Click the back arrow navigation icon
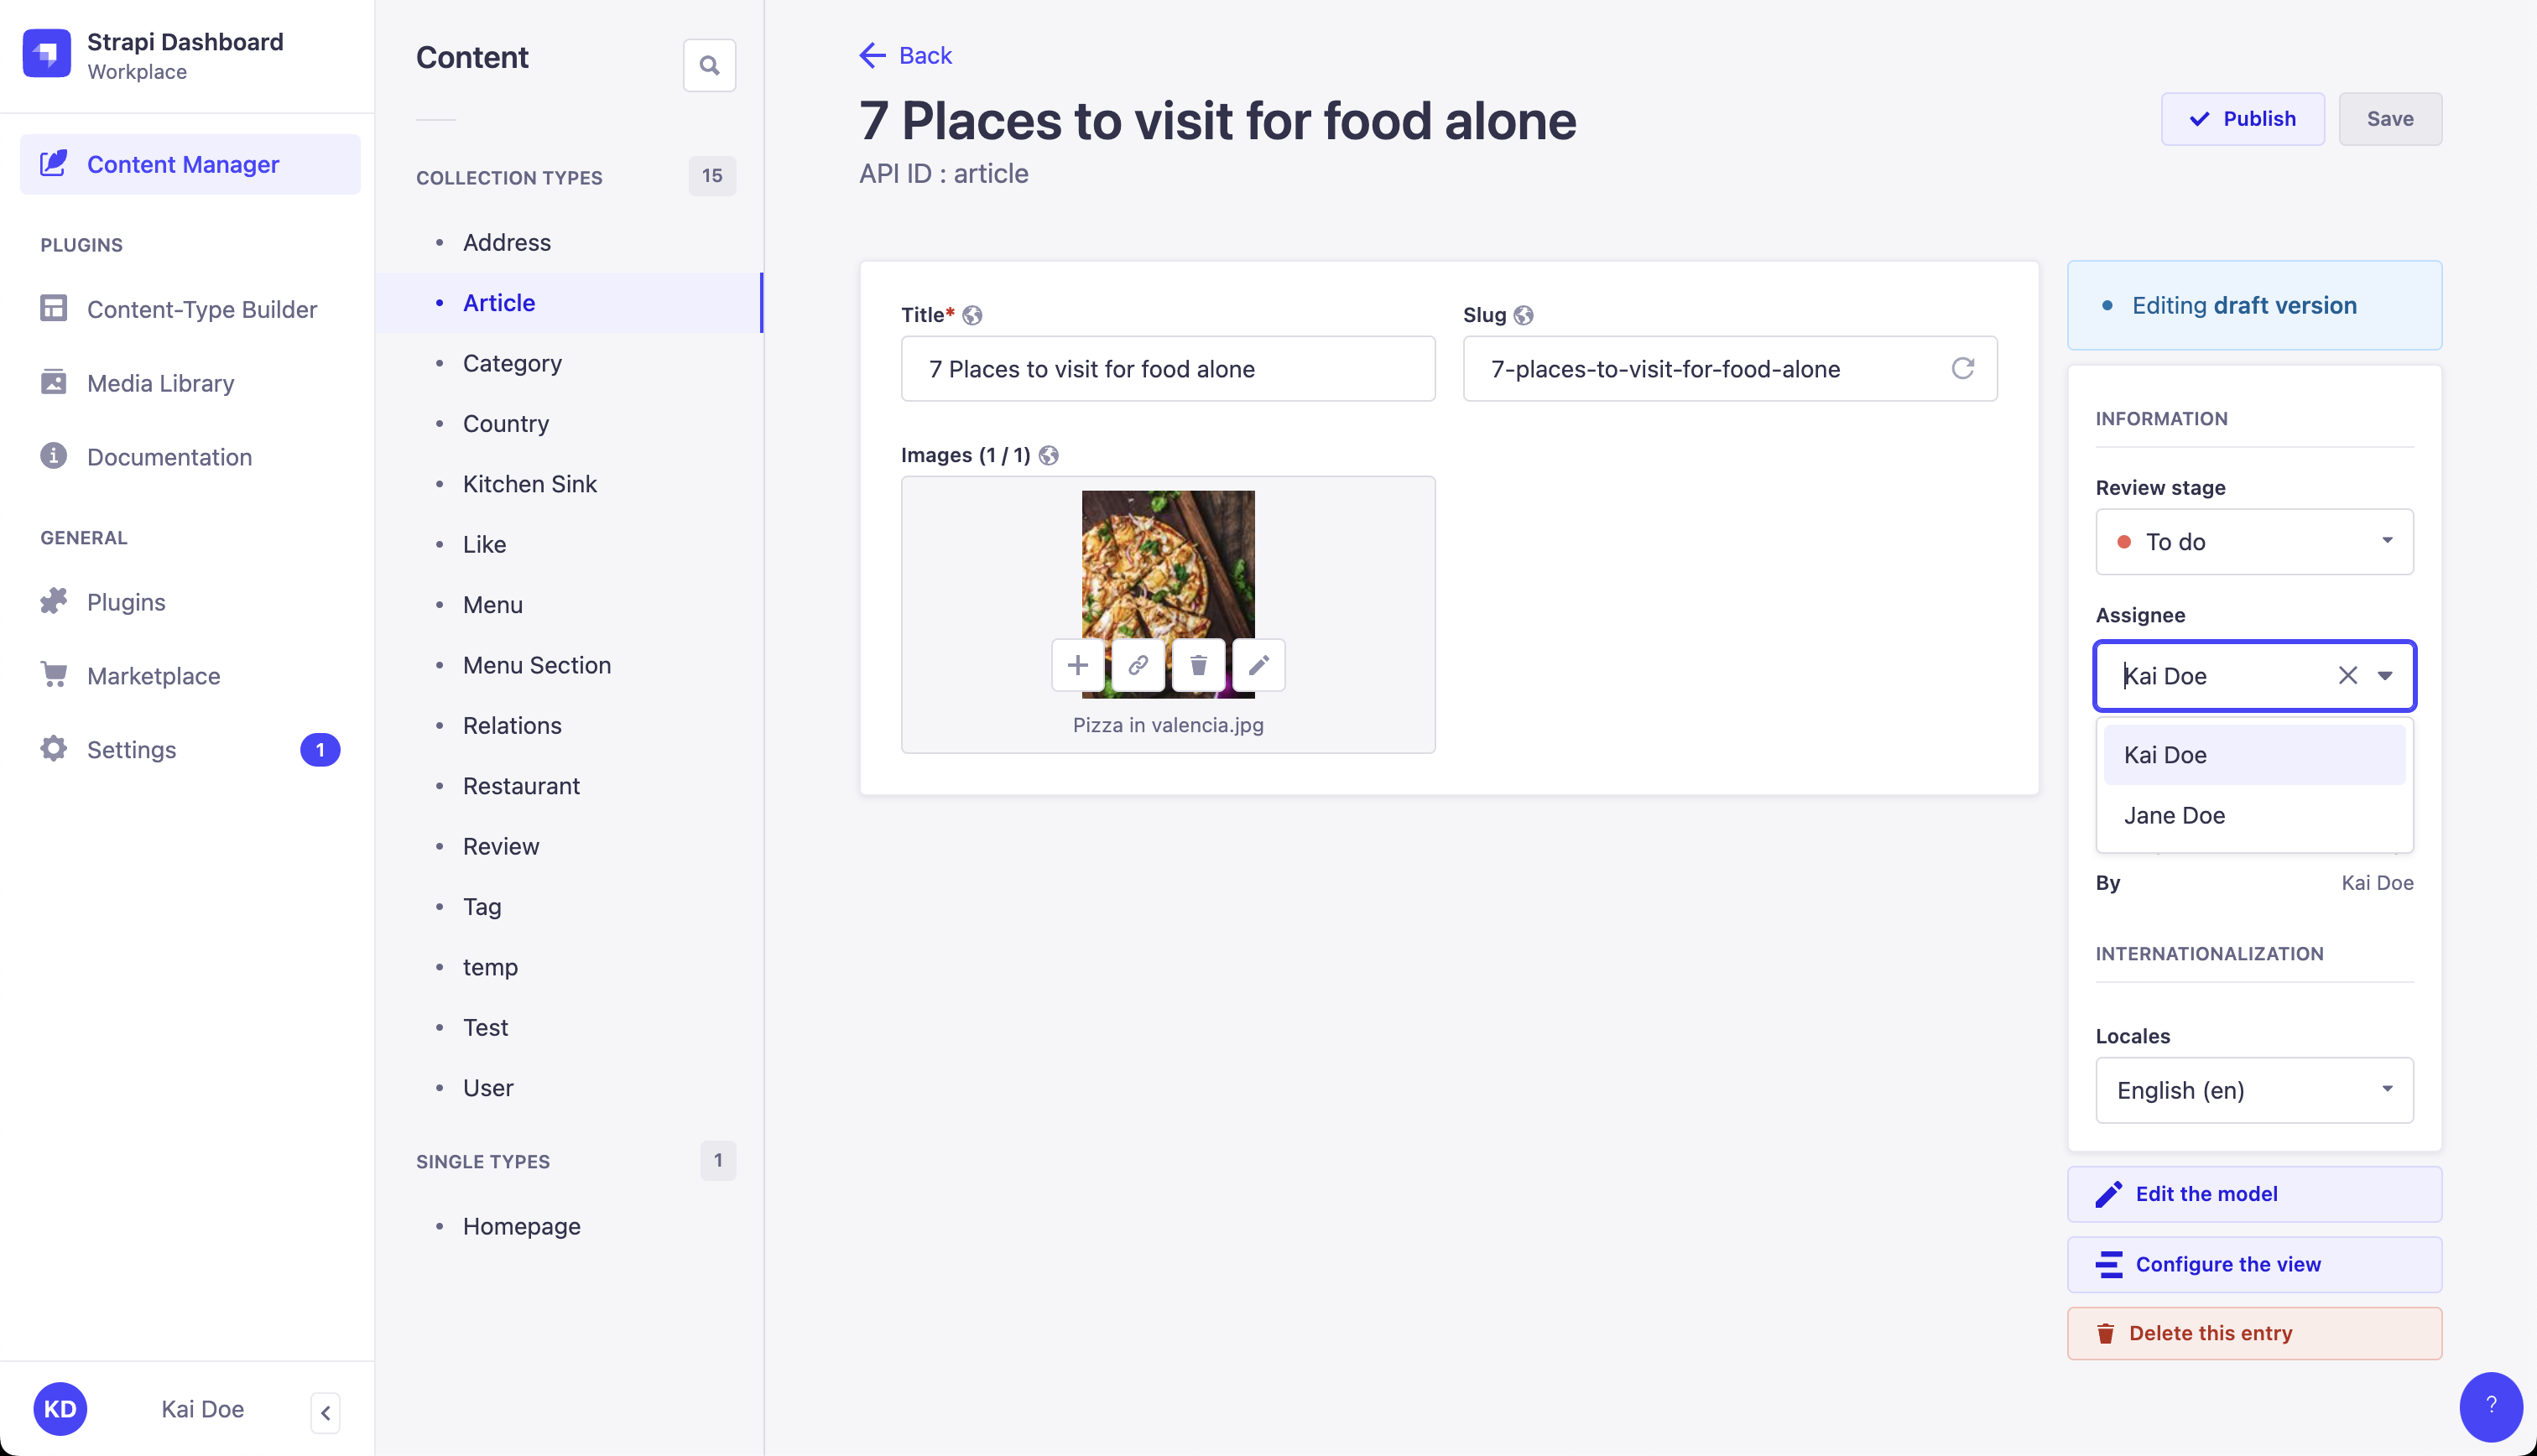The image size is (2537, 1456). pos(871,55)
